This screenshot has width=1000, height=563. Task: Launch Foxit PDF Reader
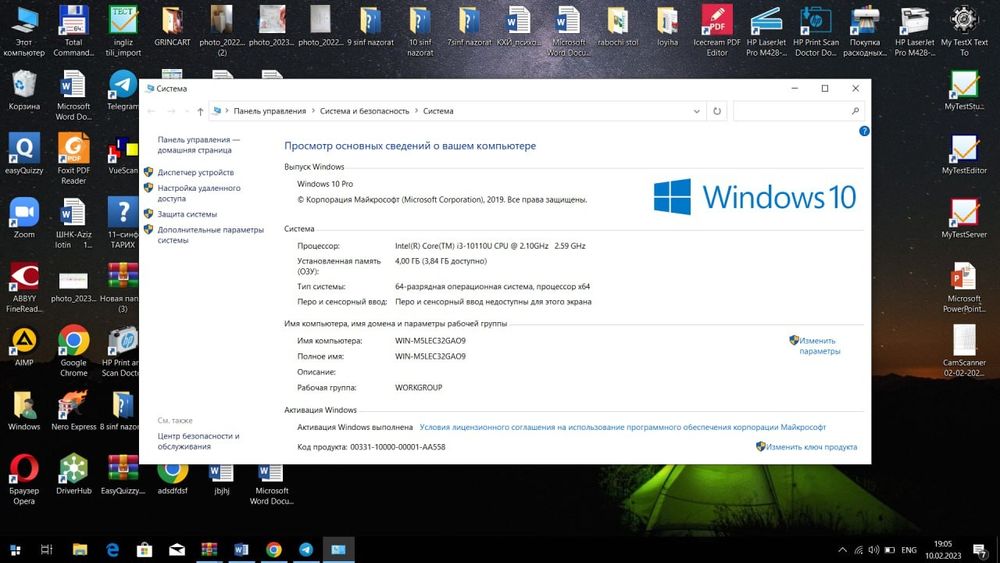[73, 158]
